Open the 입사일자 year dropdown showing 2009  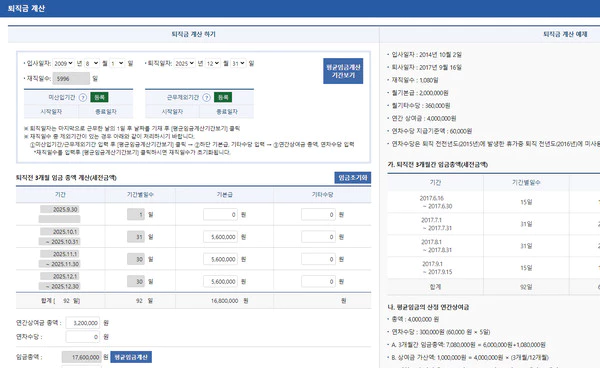pyautogui.click(x=63, y=64)
